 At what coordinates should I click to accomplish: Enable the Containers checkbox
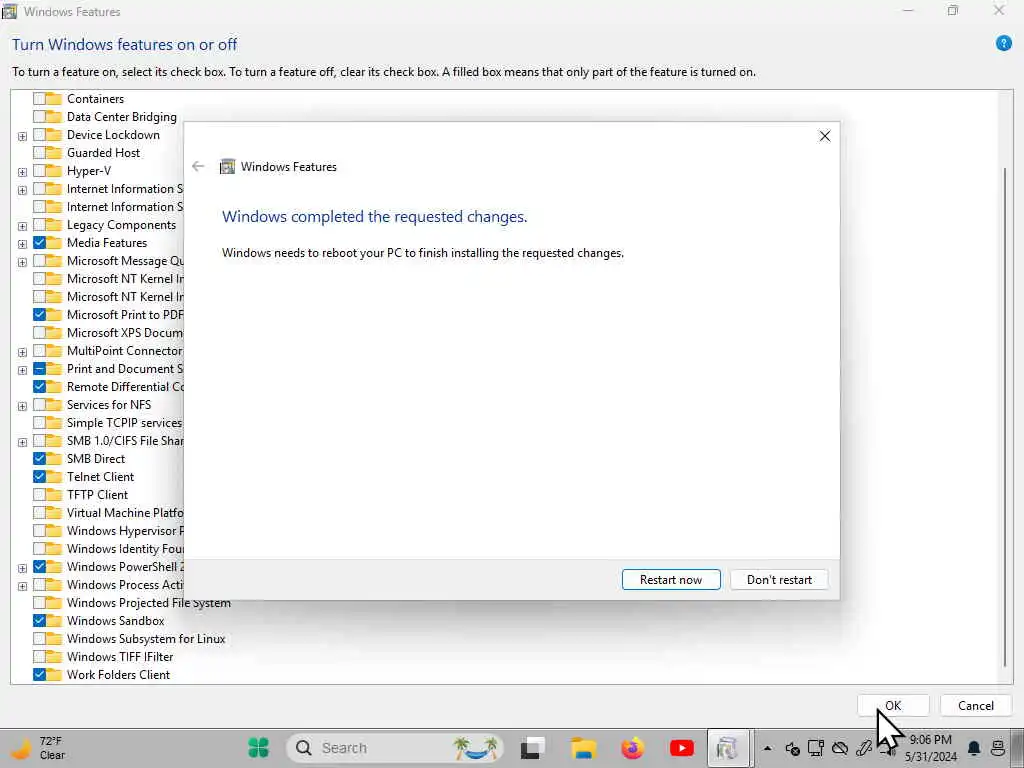[39, 99]
